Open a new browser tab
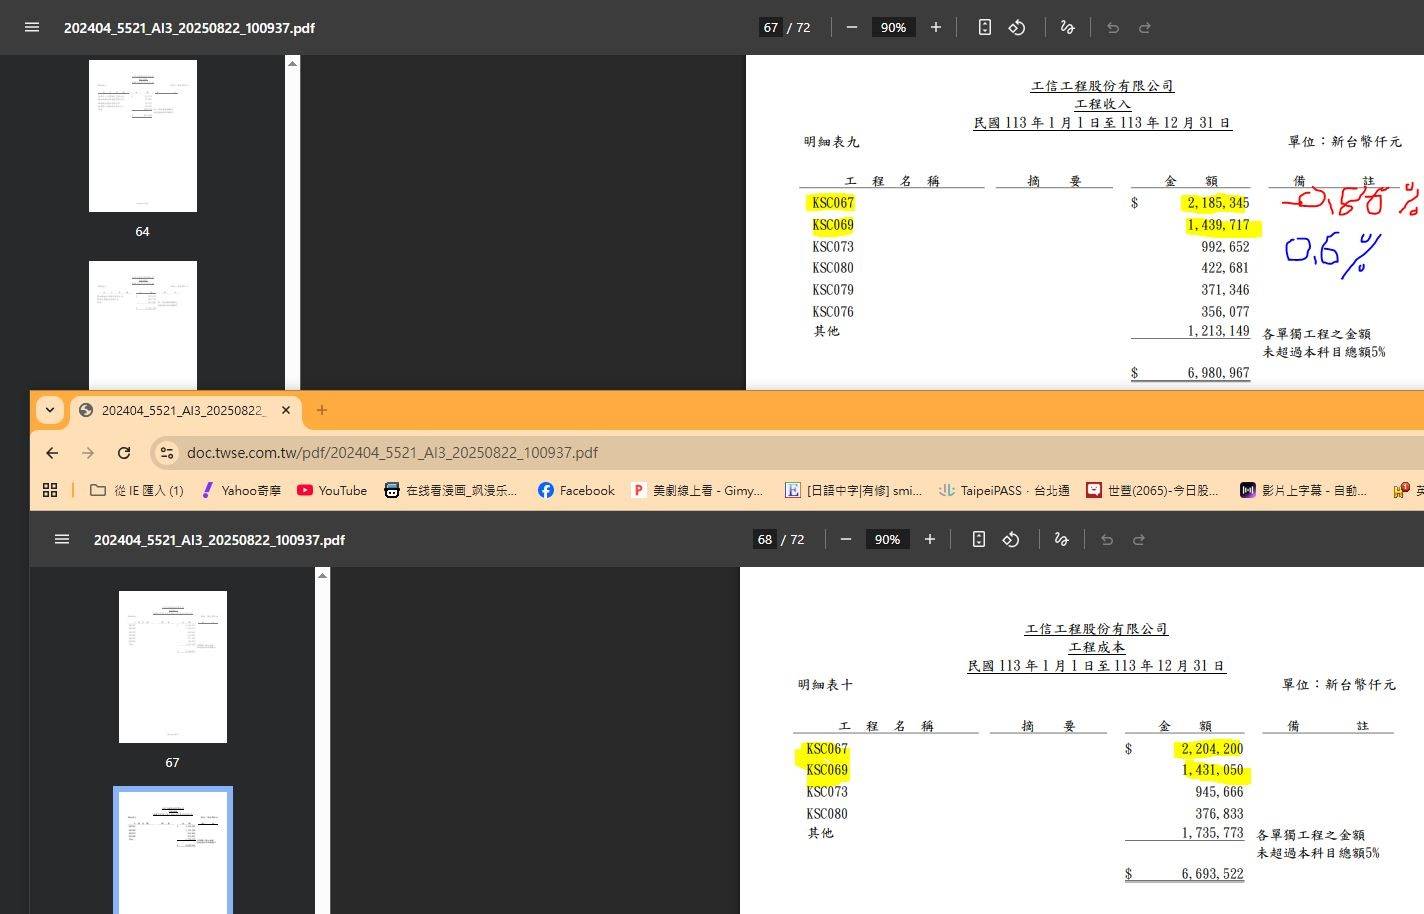The image size is (1424, 914). [x=321, y=410]
